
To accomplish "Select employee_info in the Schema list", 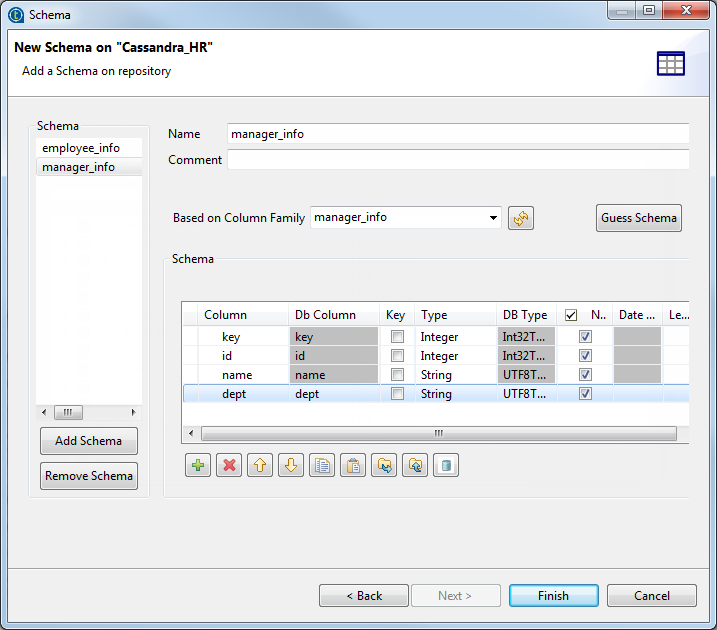I will point(81,148).
